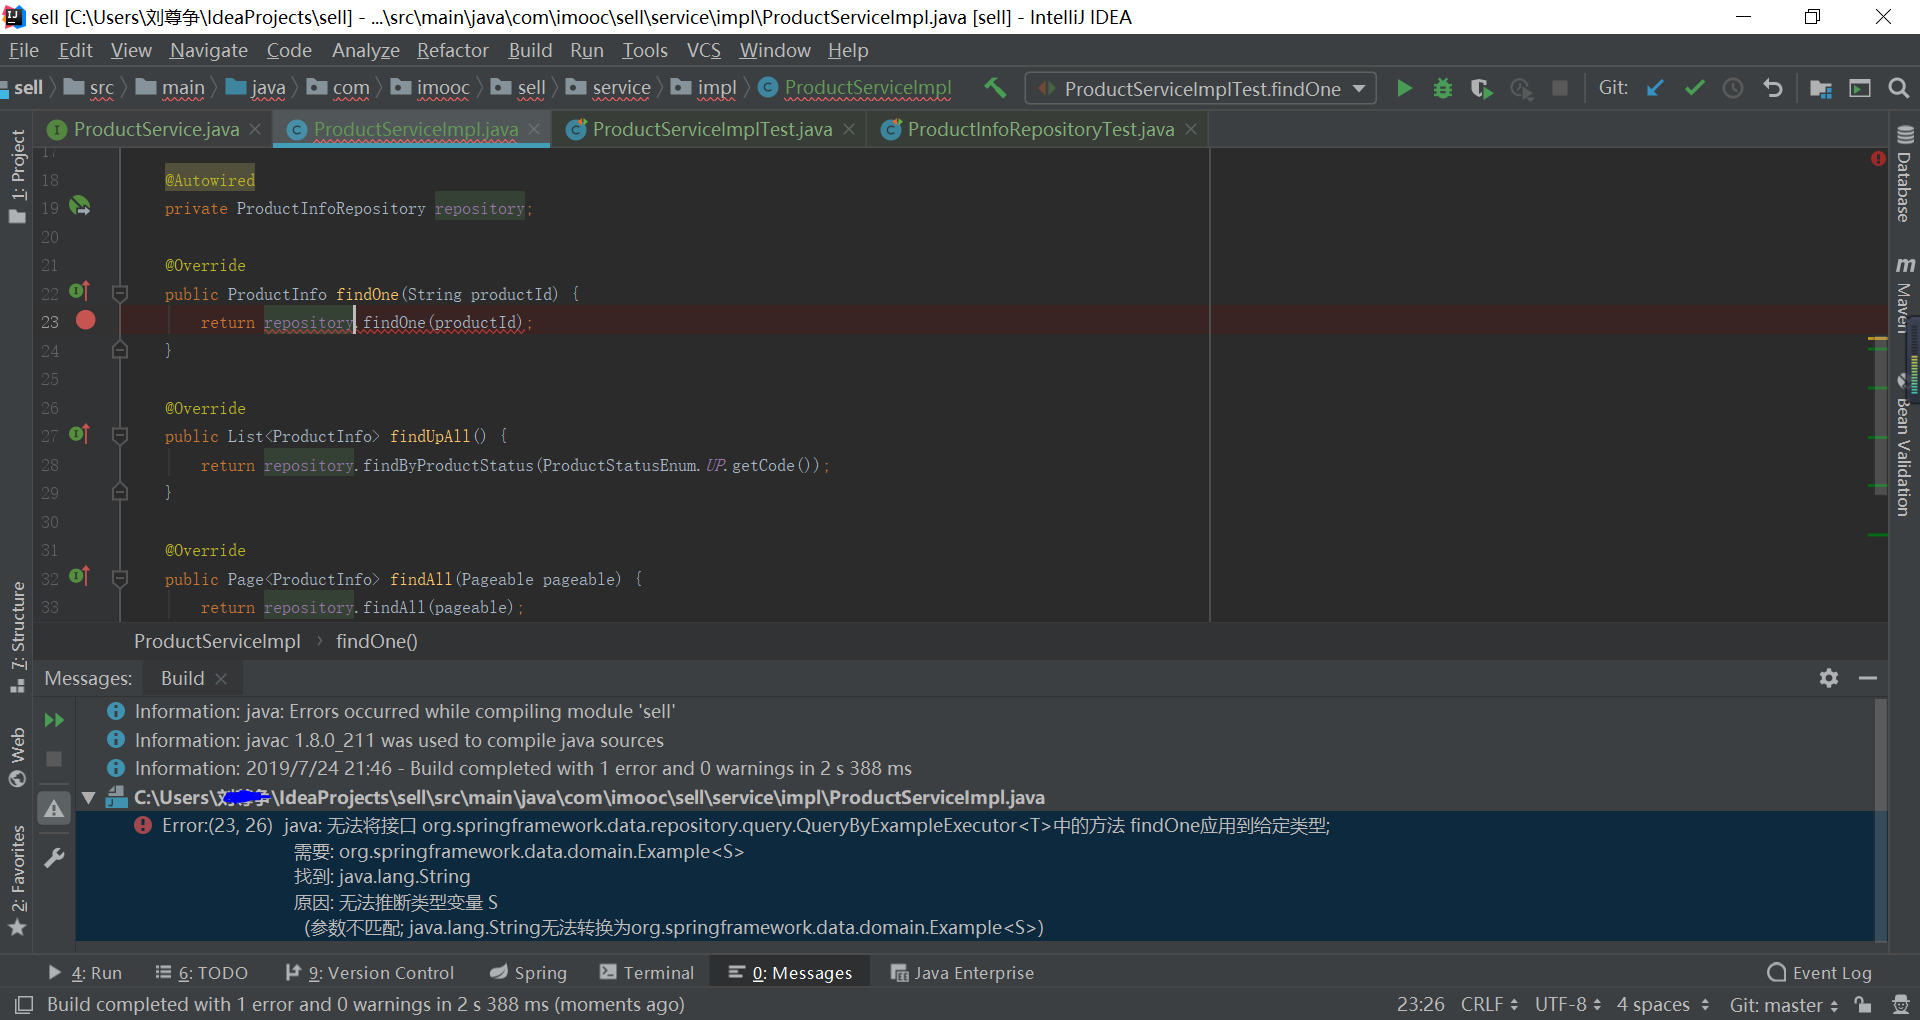
Task: Open the Web tool window
Action: [x=18, y=757]
